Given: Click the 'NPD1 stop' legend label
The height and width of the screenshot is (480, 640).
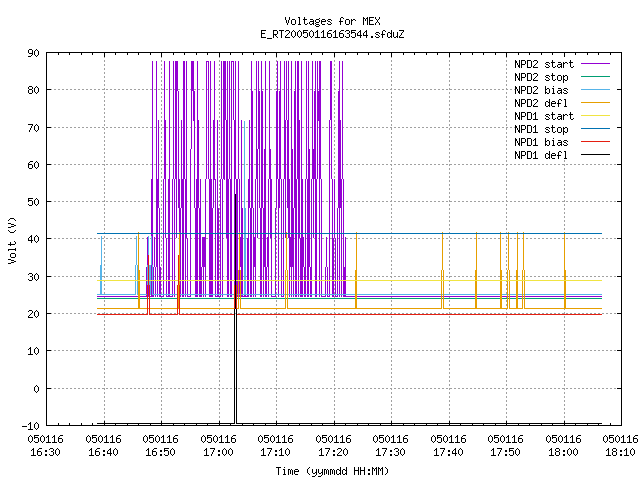Looking at the screenshot, I should click(x=541, y=129).
